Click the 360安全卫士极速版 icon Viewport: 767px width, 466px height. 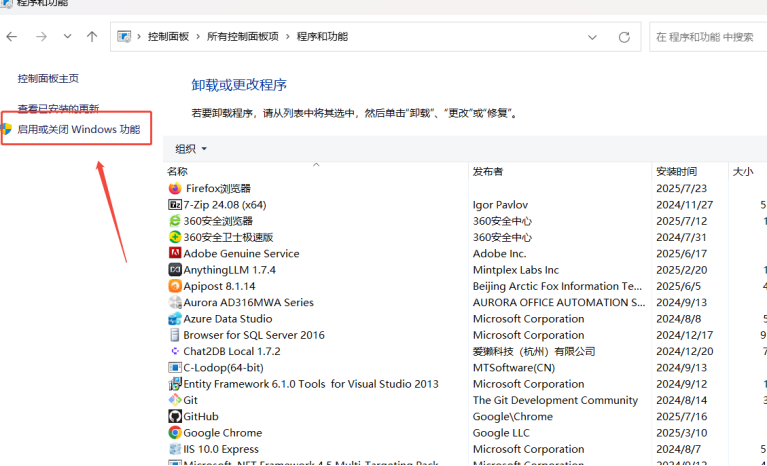click(175, 237)
